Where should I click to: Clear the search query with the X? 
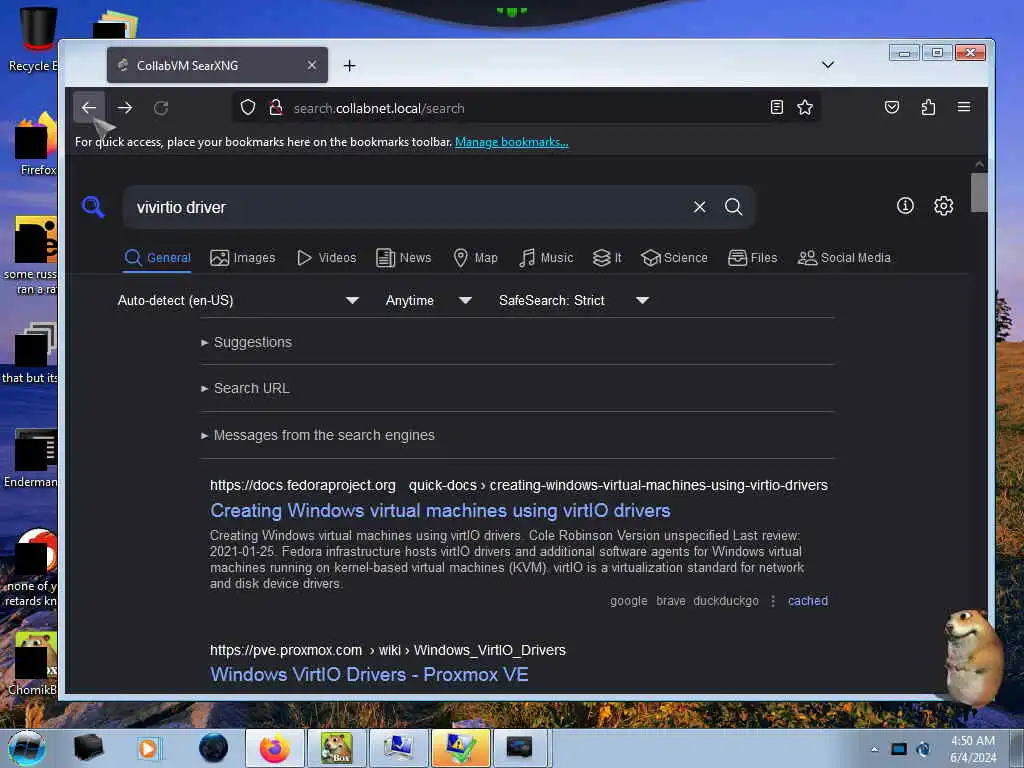click(699, 207)
